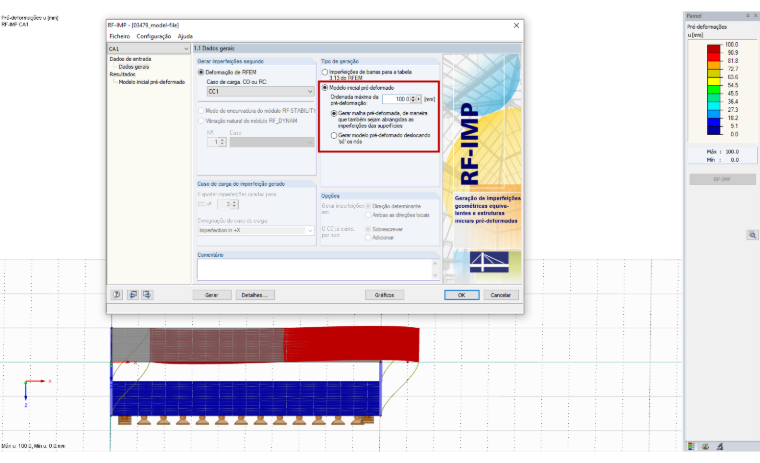The width and height of the screenshot is (760, 463).
Task: Close the Painel side panel
Action: (755, 16)
